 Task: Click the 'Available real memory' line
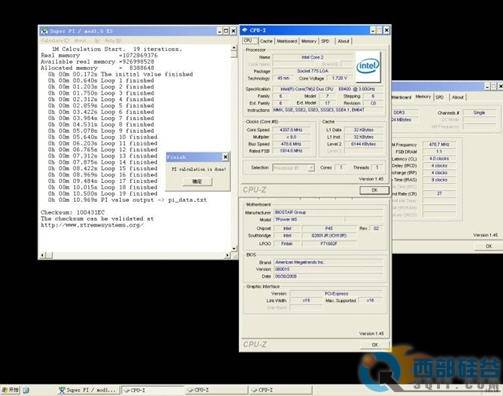[x=97, y=62]
